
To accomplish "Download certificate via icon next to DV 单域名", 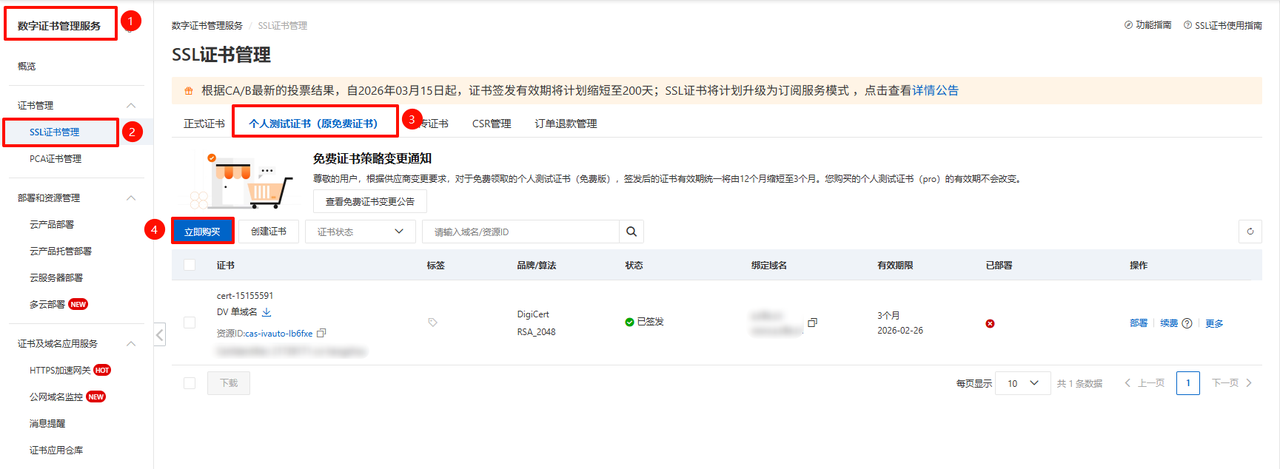I will (x=267, y=313).
